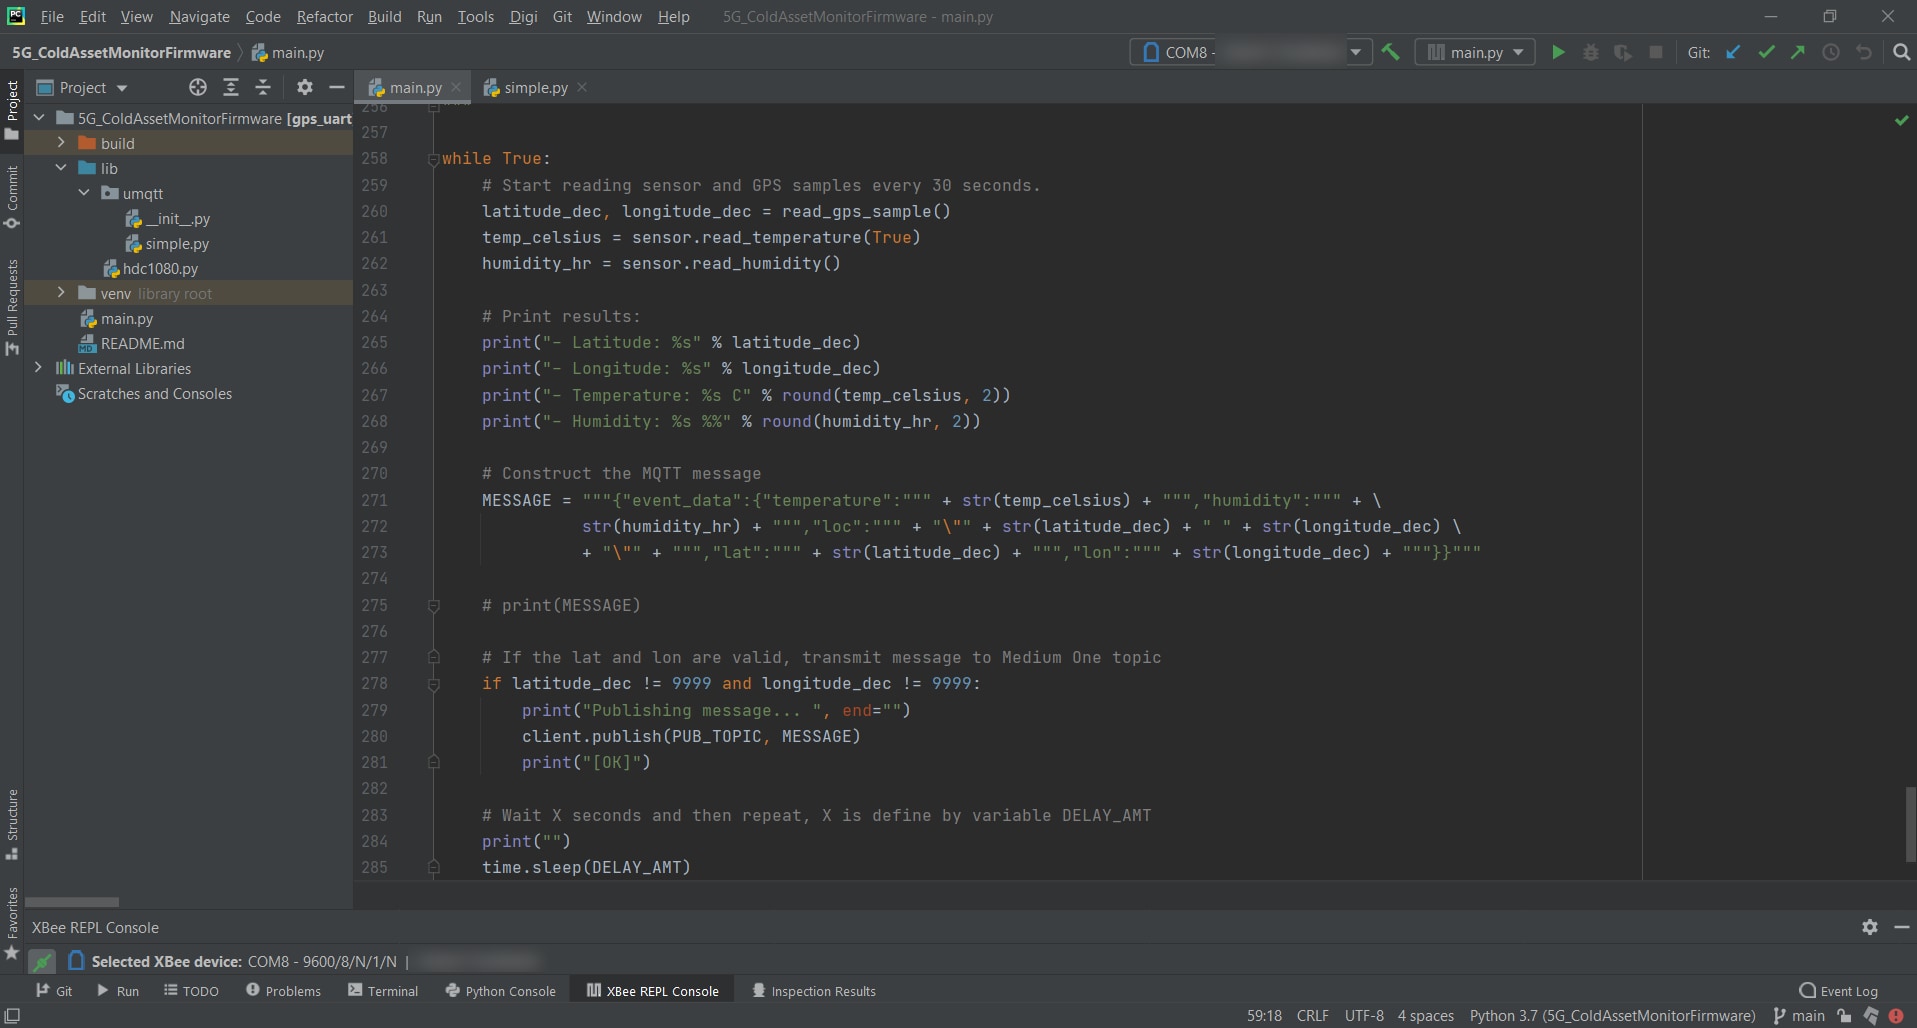Open the COM8 serial port dropdown
The width and height of the screenshot is (1917, 1028).
tap(1357, 52)
